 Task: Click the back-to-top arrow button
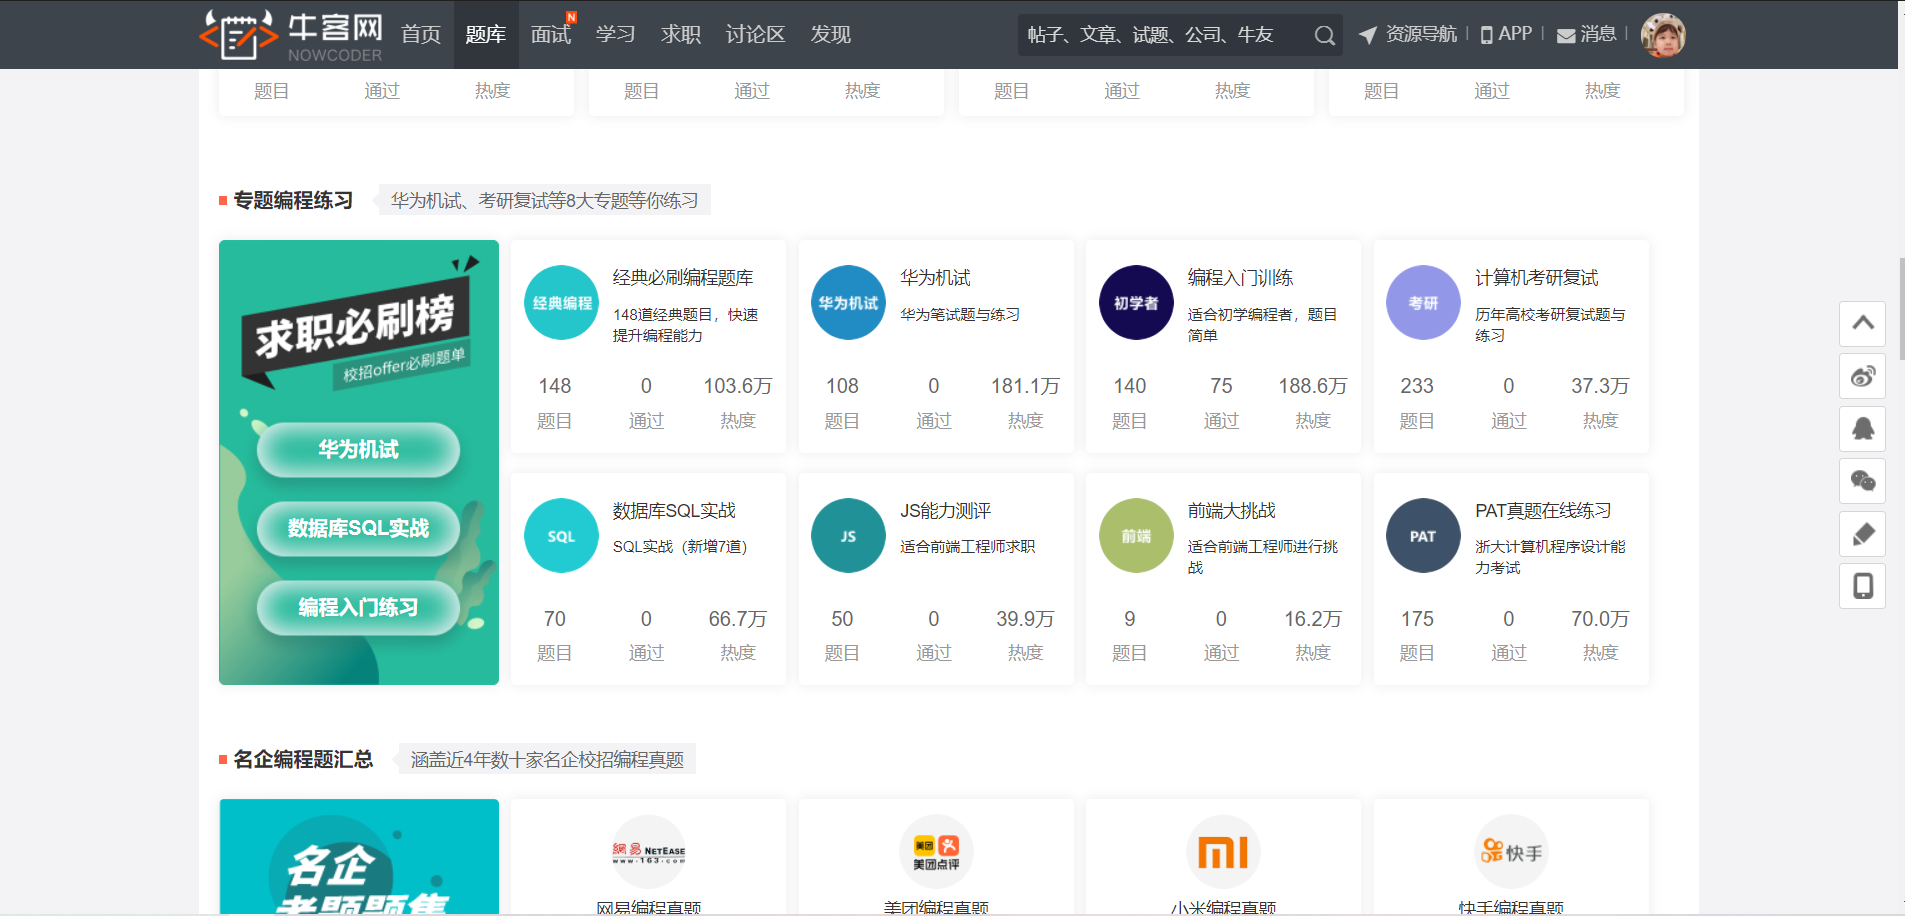point(1862,324)
